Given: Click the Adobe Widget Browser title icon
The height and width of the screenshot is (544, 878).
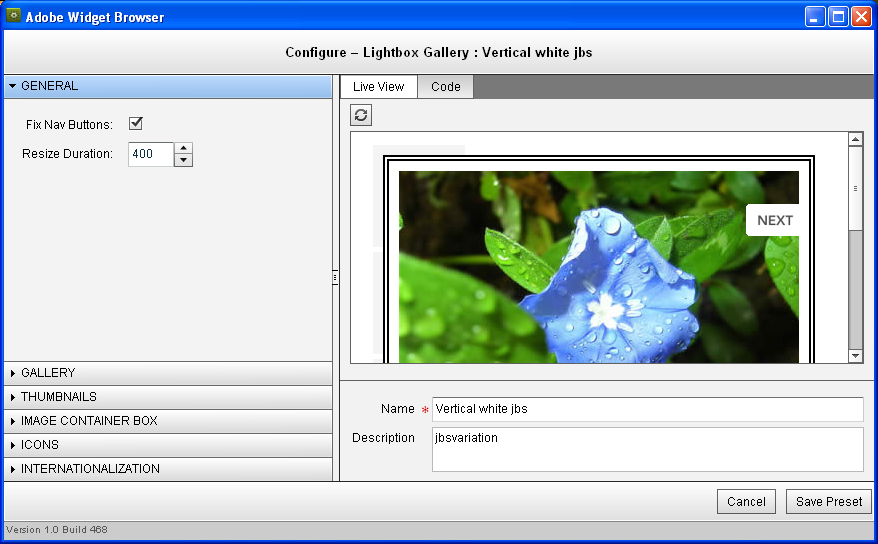Looking at the screenshot, I should [x=14, y=16].
